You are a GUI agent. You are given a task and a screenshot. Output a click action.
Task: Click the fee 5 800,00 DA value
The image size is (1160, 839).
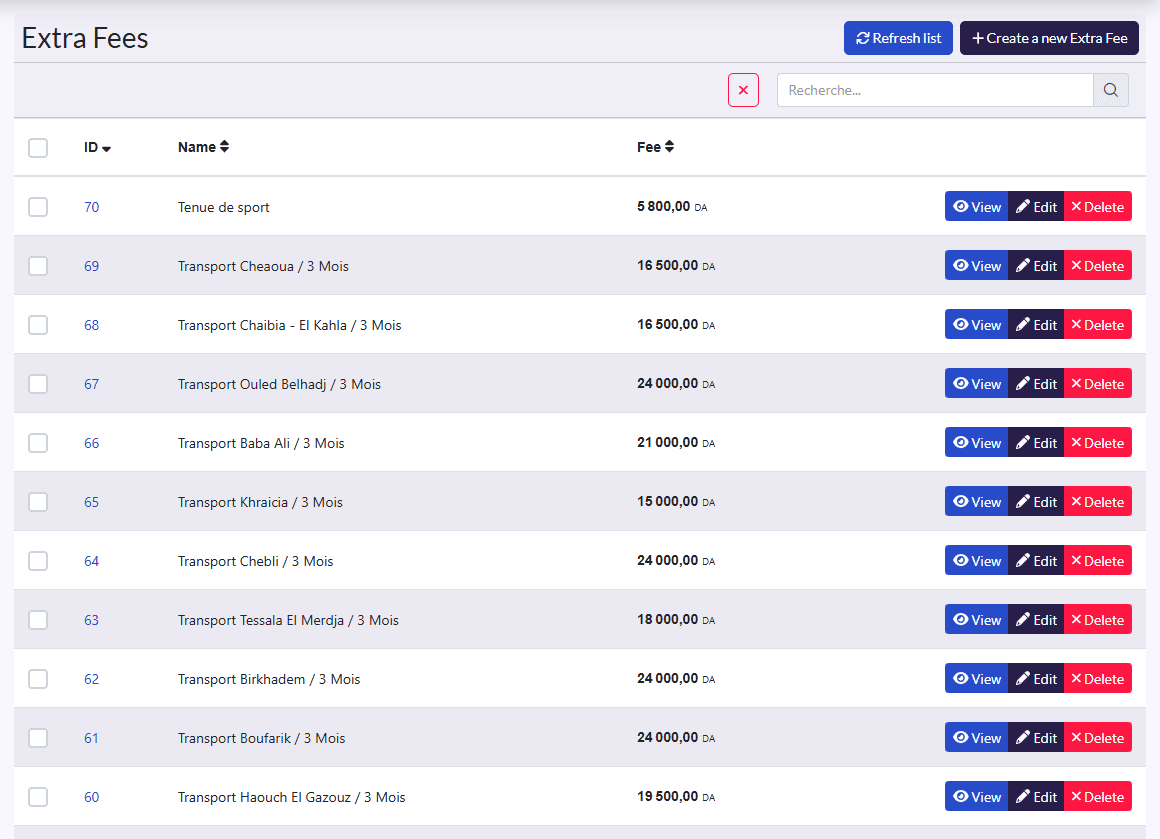[672, 206]
